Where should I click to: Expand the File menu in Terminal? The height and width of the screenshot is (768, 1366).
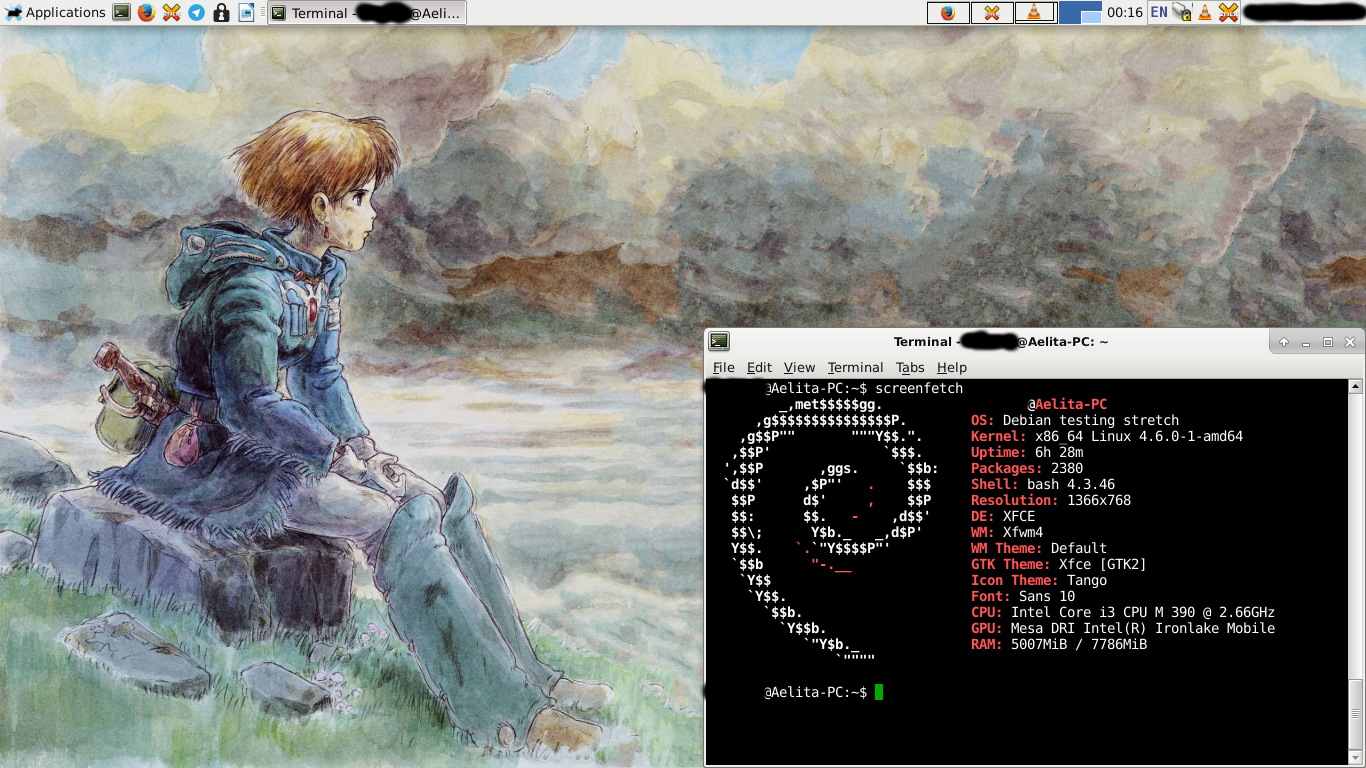tap(723, 367)
